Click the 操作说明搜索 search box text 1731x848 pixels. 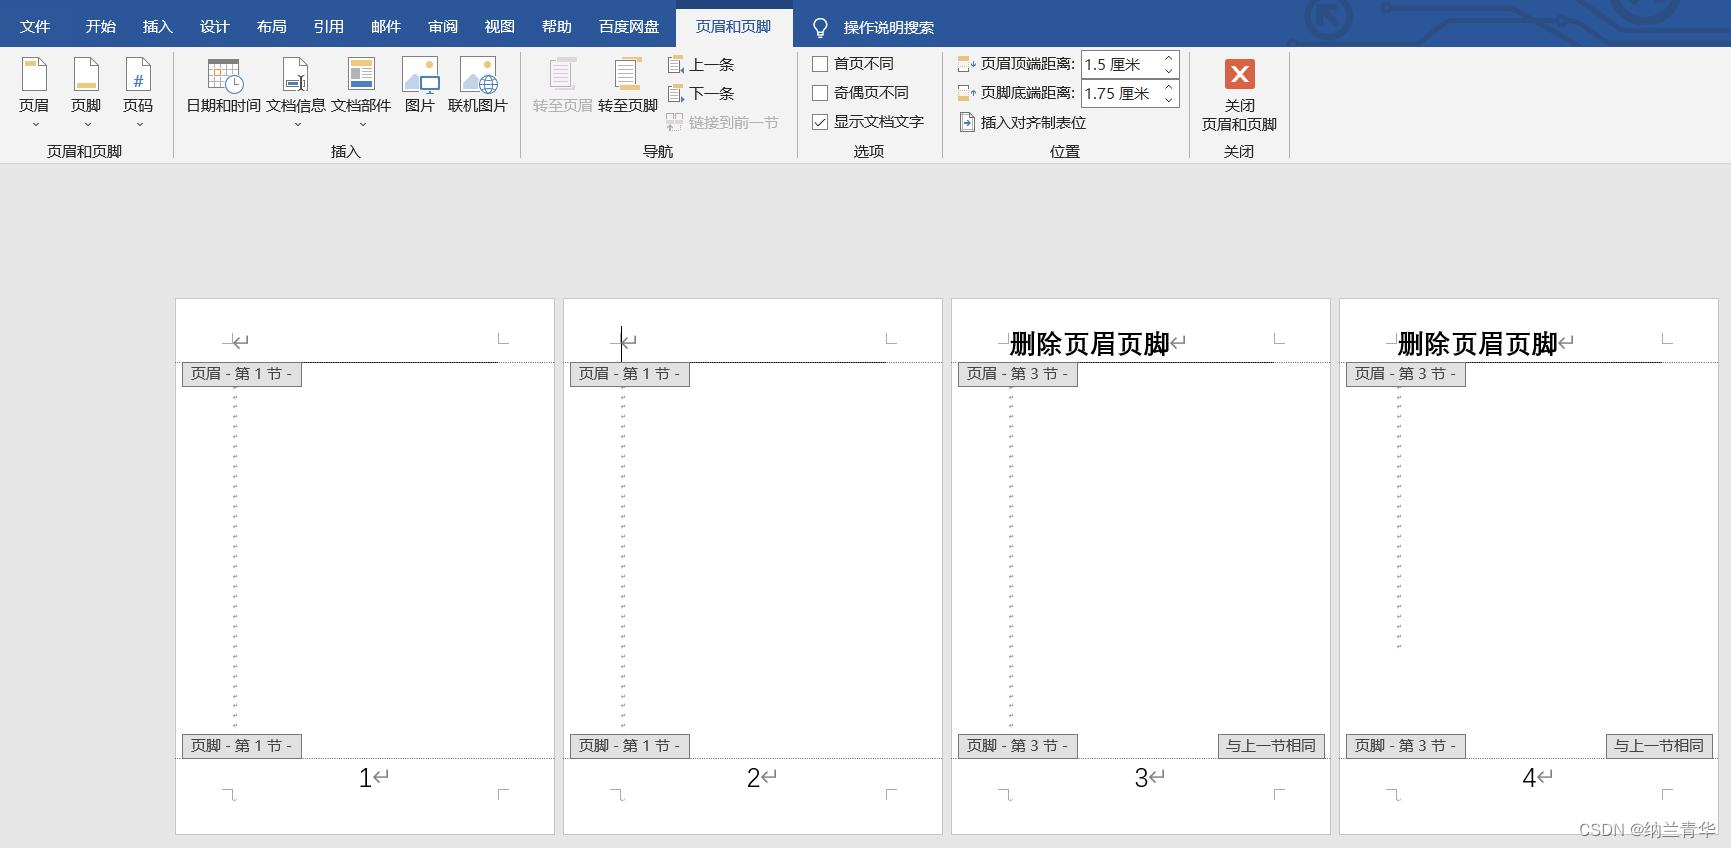[x=888, y=28]
